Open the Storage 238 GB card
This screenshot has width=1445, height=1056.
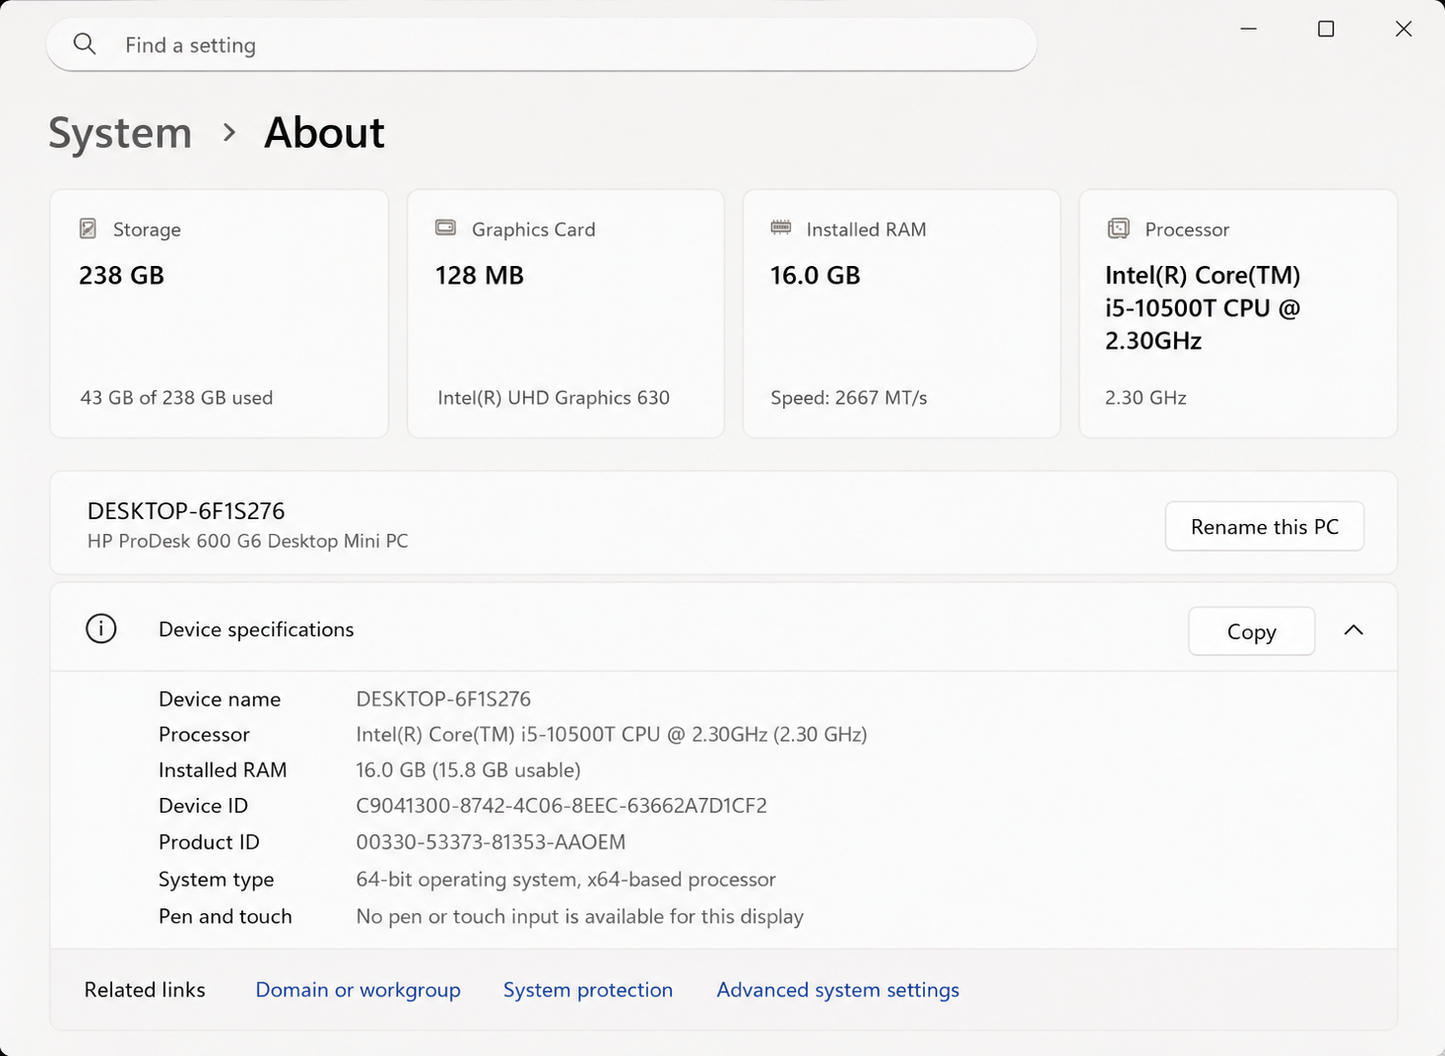(219, 314)
